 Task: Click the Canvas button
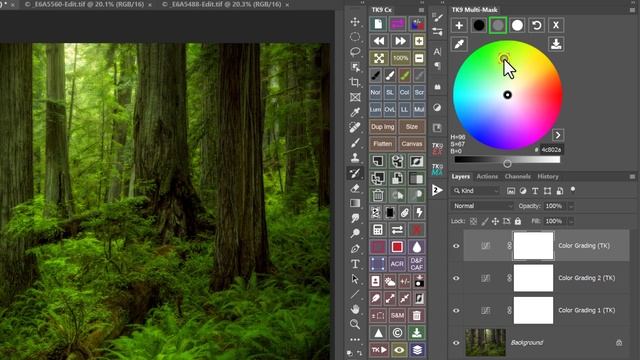pyautogui.click(x=412, y=144)
